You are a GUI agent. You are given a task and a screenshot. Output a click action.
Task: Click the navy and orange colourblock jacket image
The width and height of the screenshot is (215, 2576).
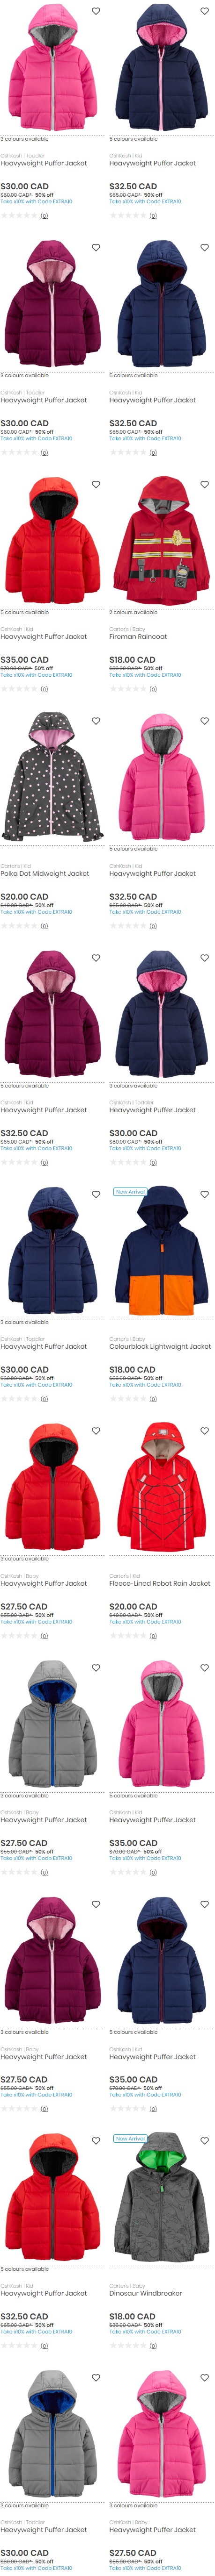click(161, 1251)
